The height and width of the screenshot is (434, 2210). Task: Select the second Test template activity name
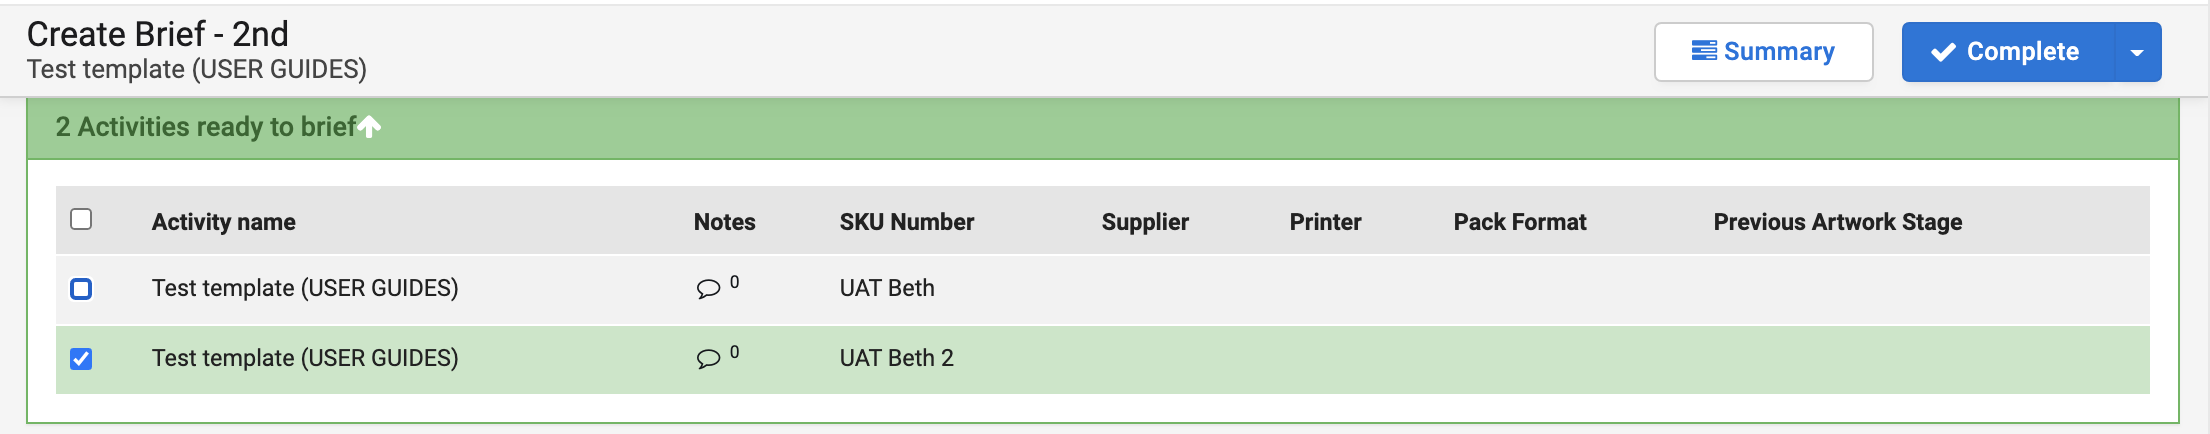click(x=305, y=358)
